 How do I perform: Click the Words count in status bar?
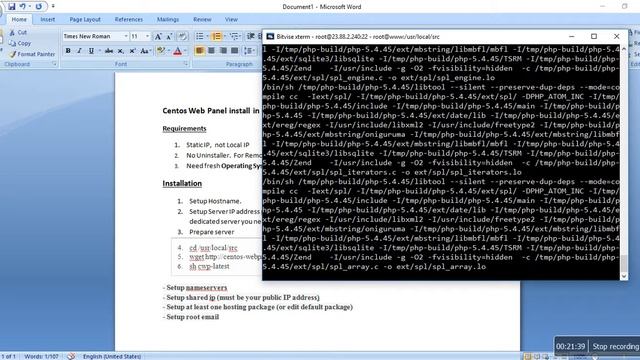pos(42,356)
